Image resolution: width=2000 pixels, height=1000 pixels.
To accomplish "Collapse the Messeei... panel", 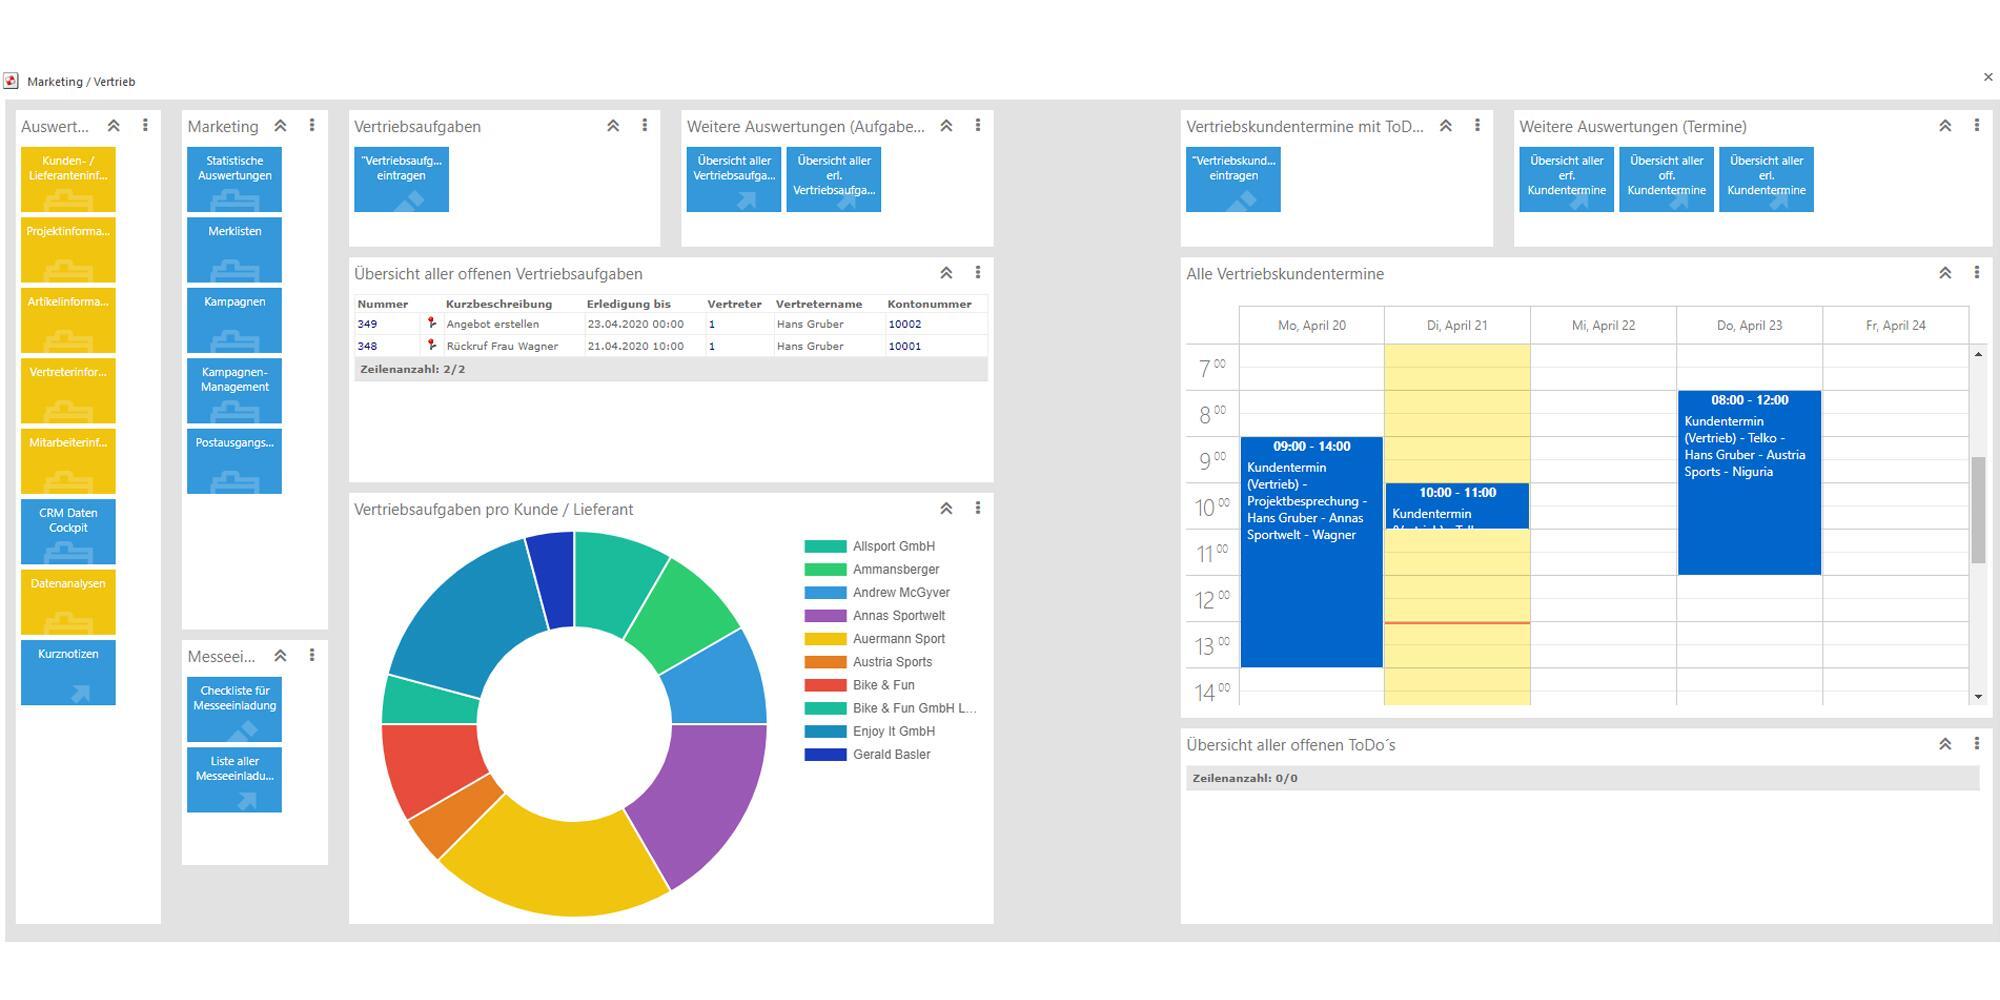I will 281,656.
